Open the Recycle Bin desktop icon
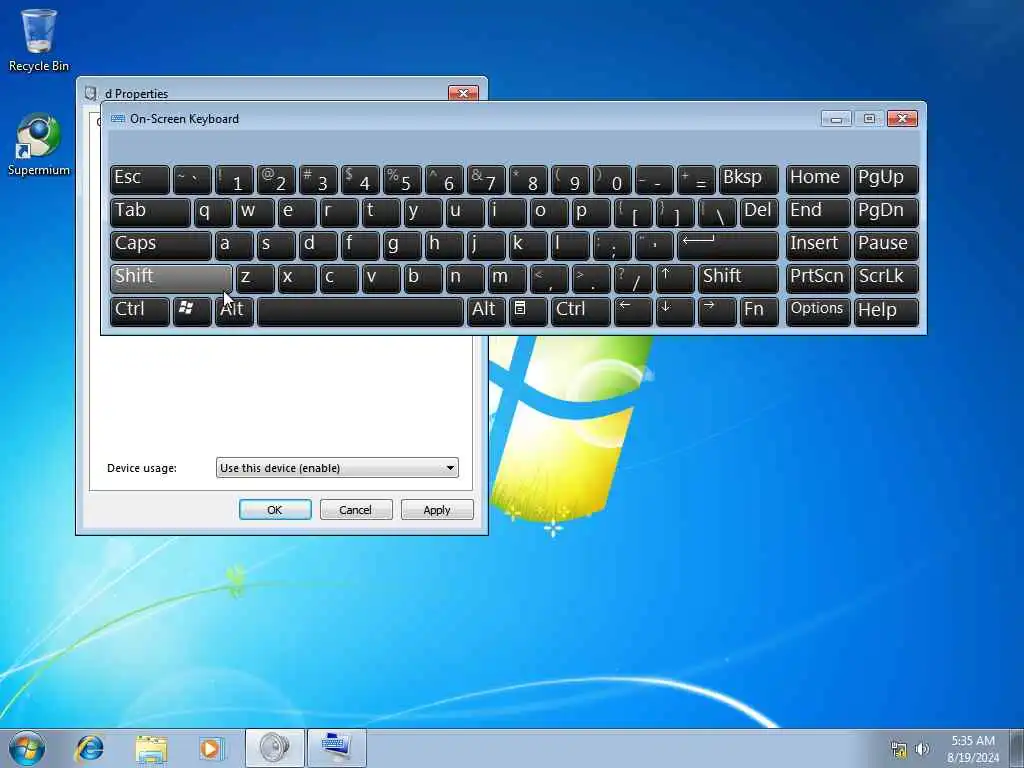 pyautogui.click(x=39, y=40)
